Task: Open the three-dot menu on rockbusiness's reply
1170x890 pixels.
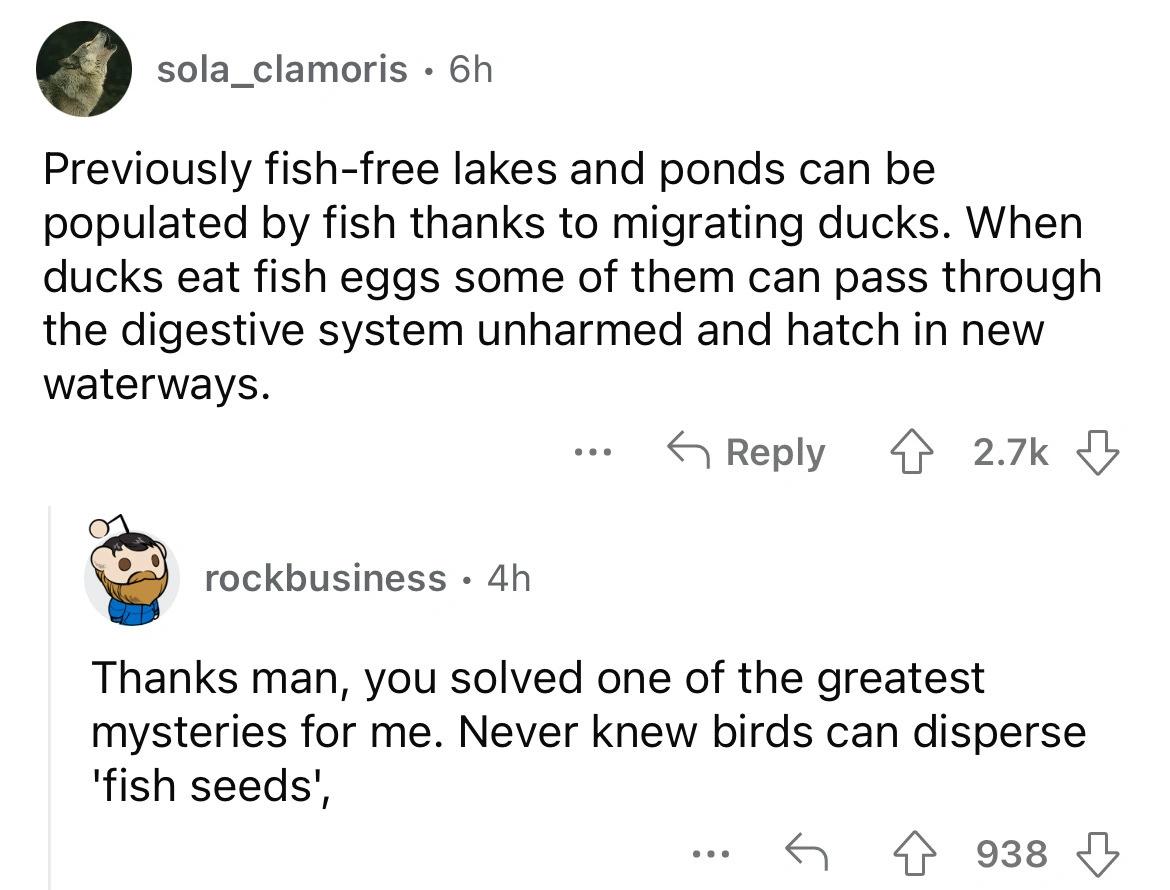Action: (712, 853)
